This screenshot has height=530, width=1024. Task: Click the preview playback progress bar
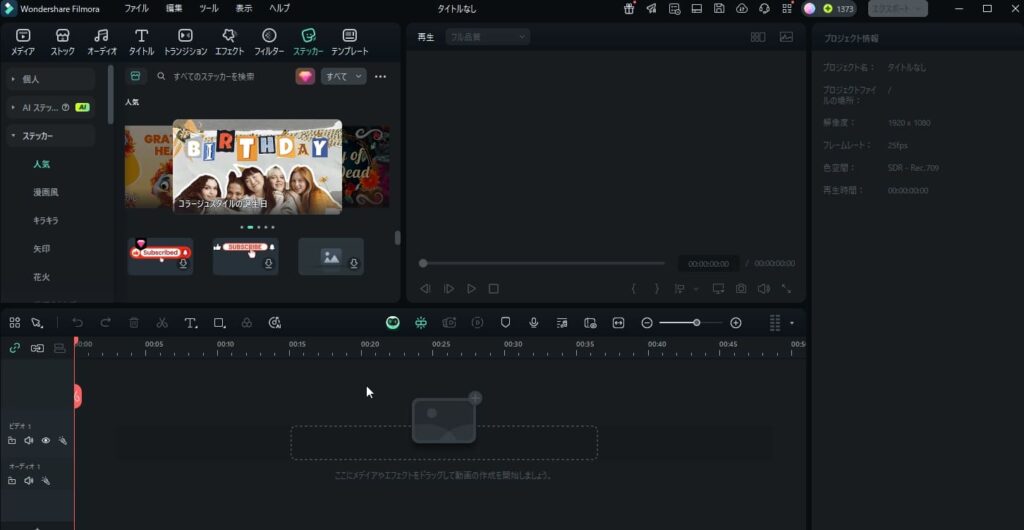point(542,263)
